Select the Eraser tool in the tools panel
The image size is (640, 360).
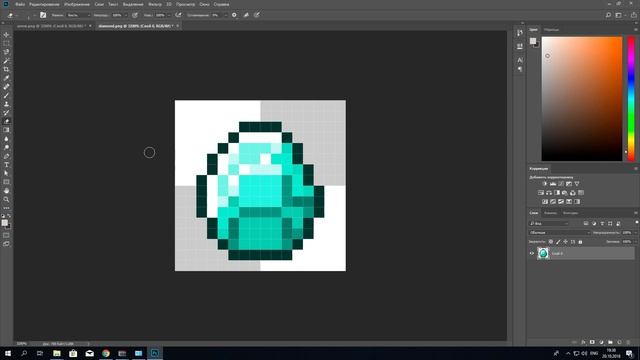tap(6, 121)
